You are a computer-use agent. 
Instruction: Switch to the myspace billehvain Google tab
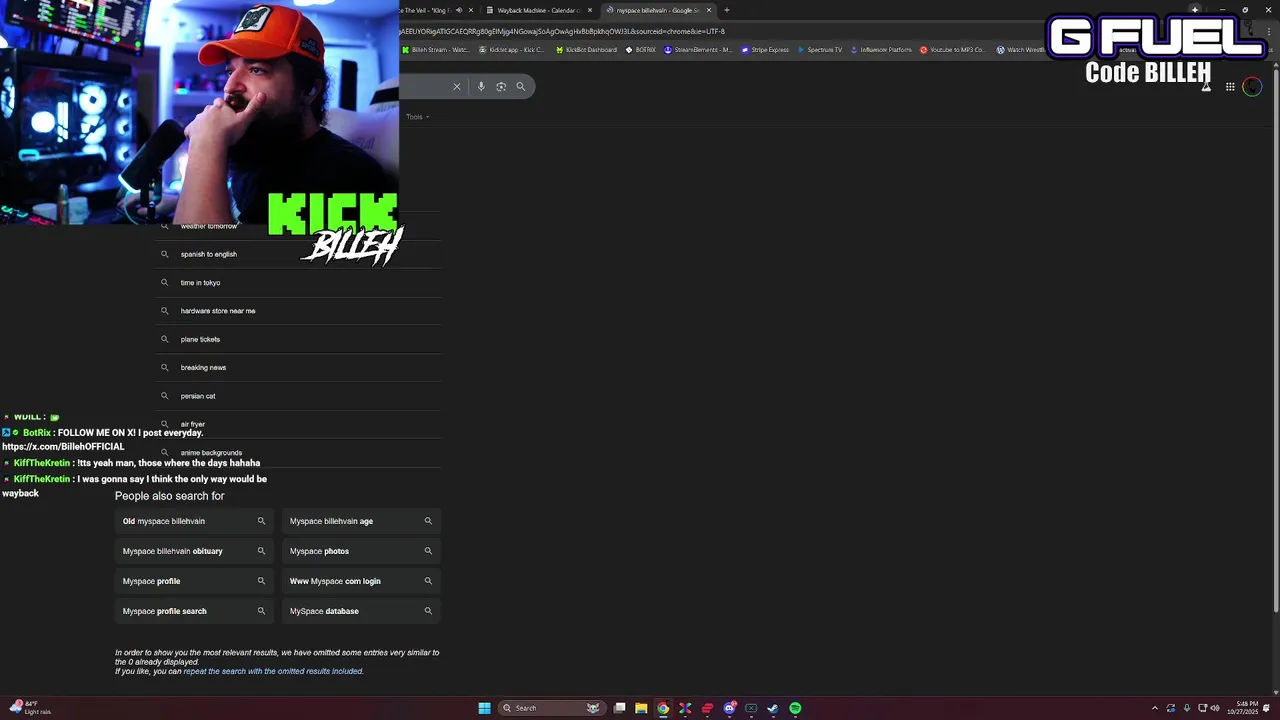point(656,10)
